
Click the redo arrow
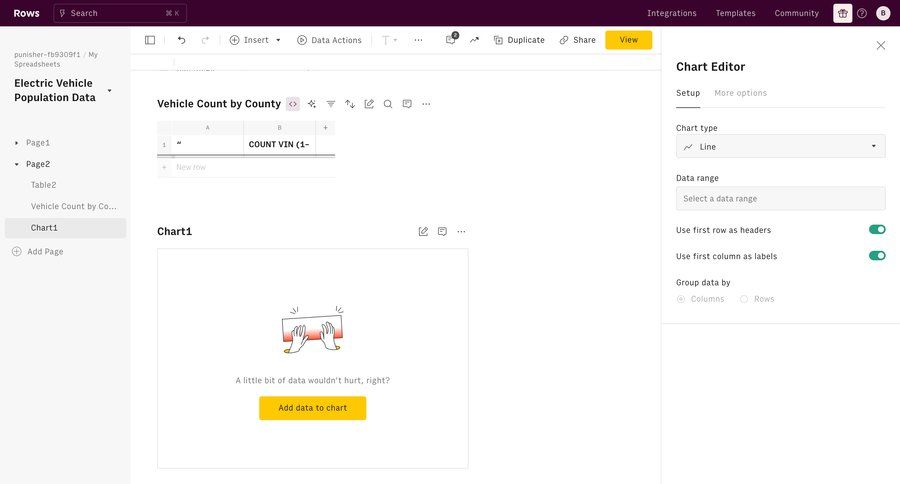coord(205,40)
